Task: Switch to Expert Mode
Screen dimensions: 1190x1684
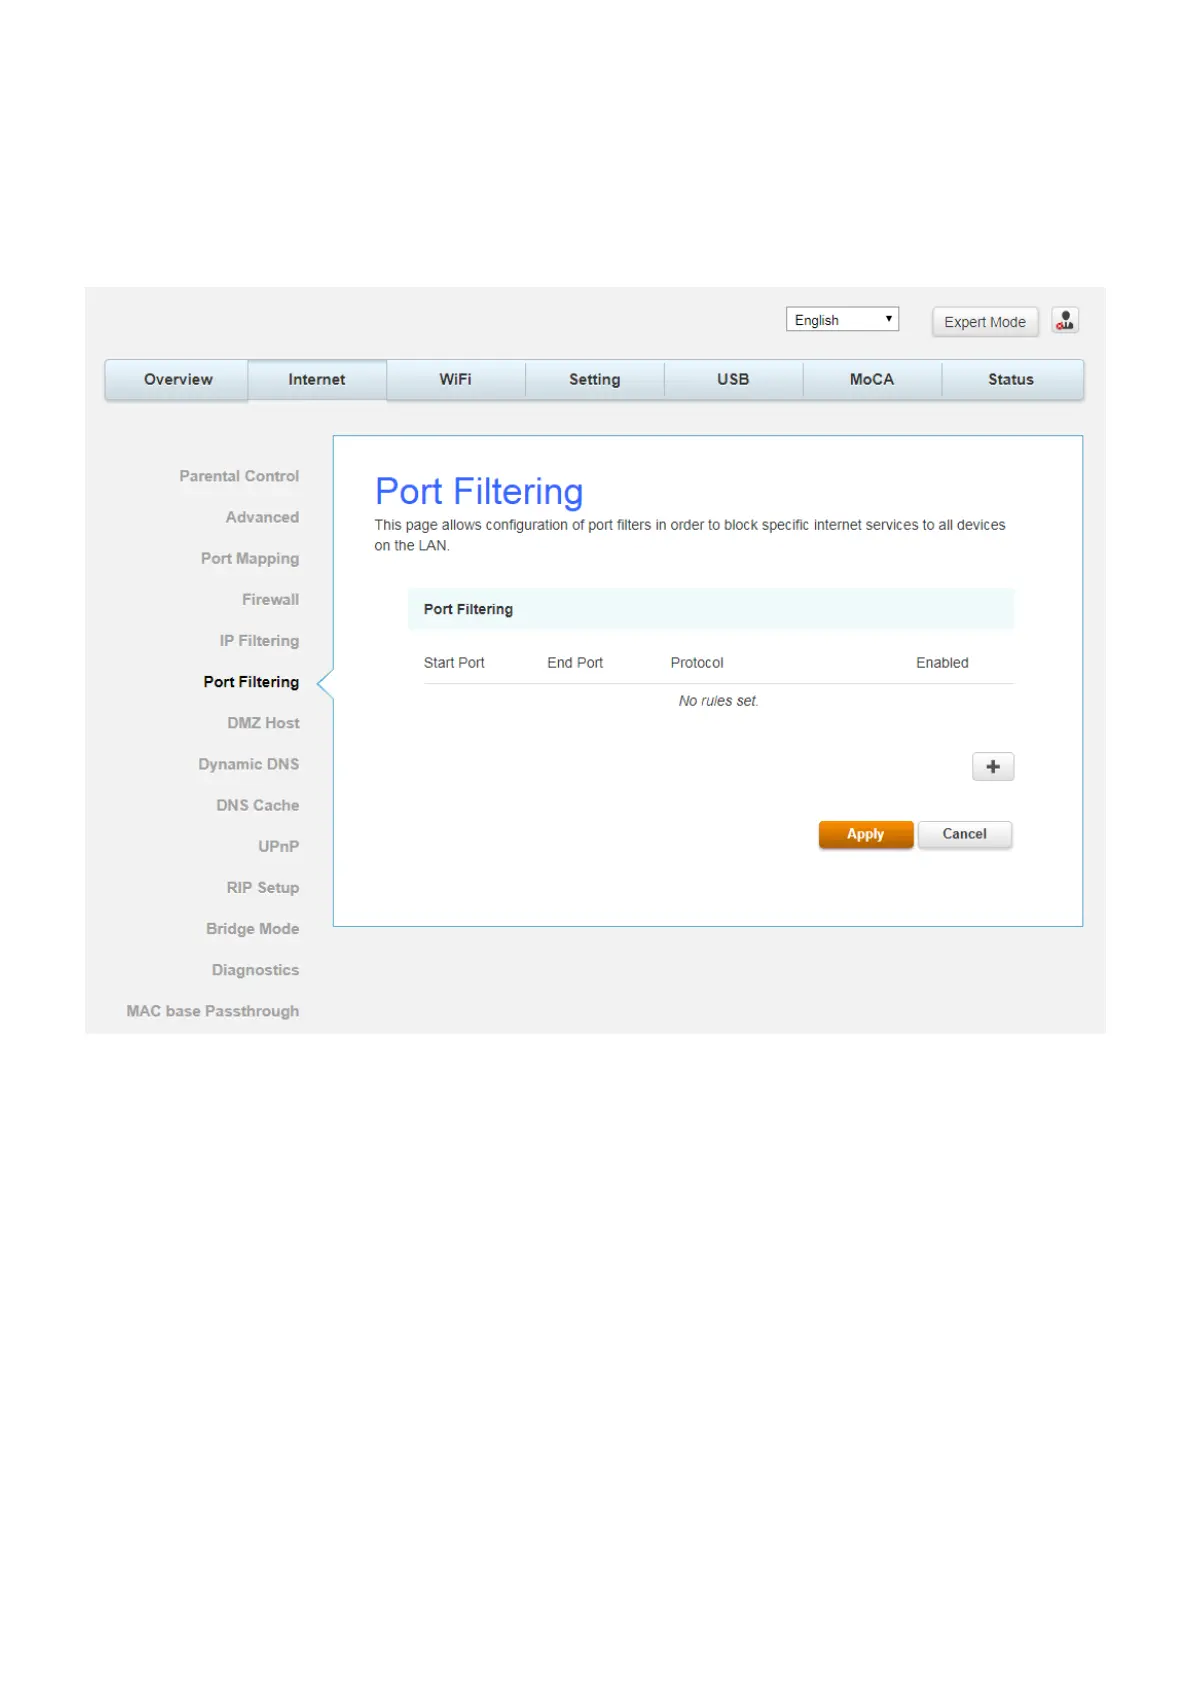Action: click(985, 321)
